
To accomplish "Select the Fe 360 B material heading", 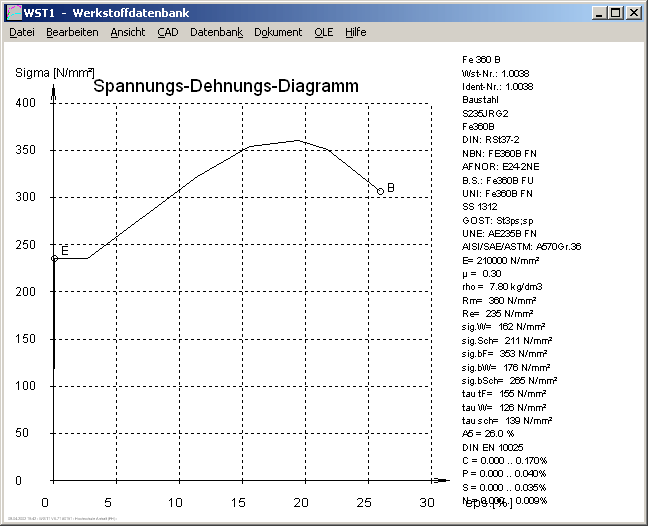I will tap(481, 59).
